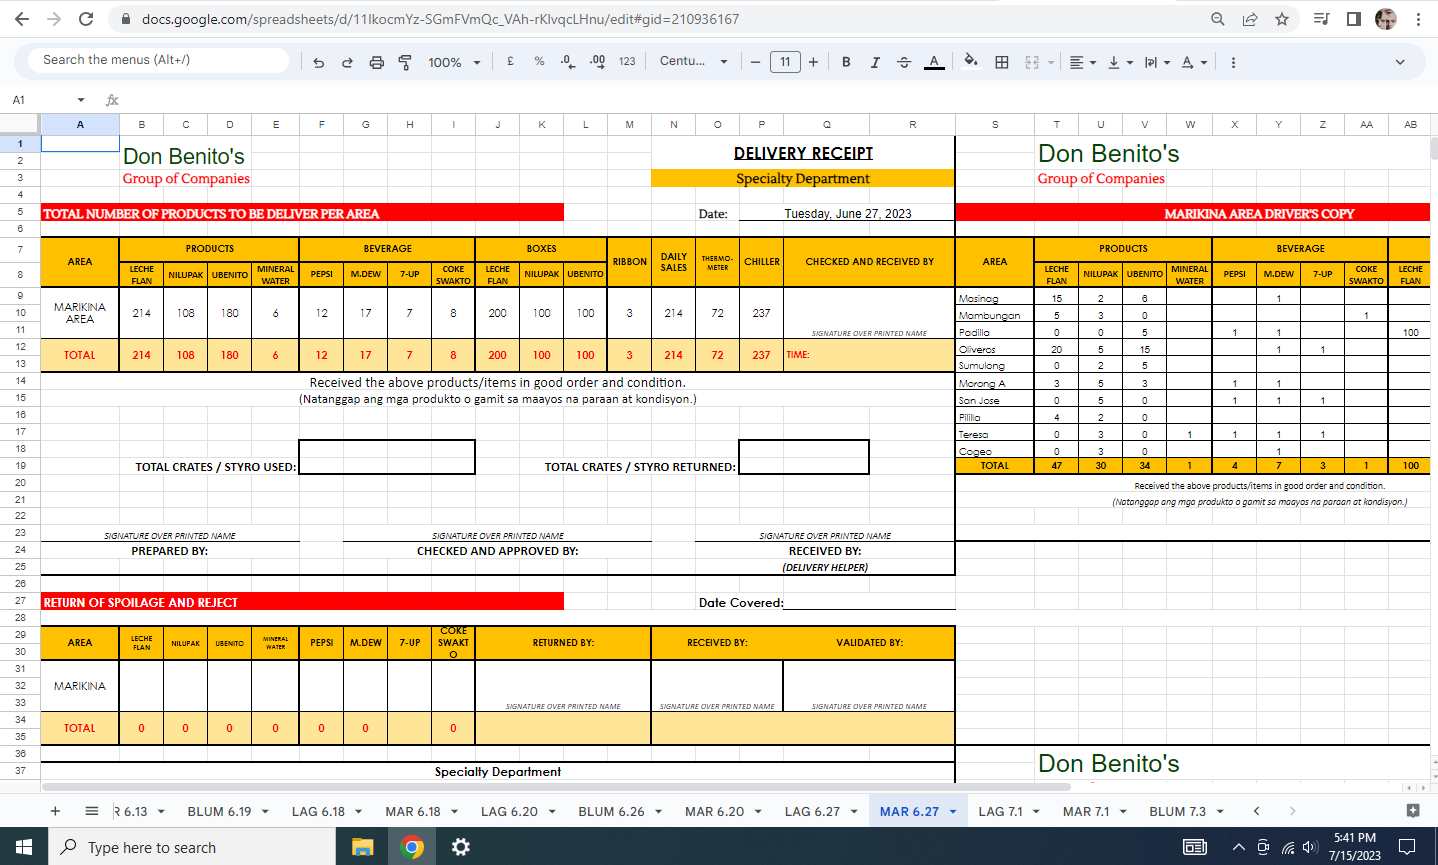1438x865 pixels.
Task: Decrease decimal places
Action: pyautogui.click(x=567, y=62)
